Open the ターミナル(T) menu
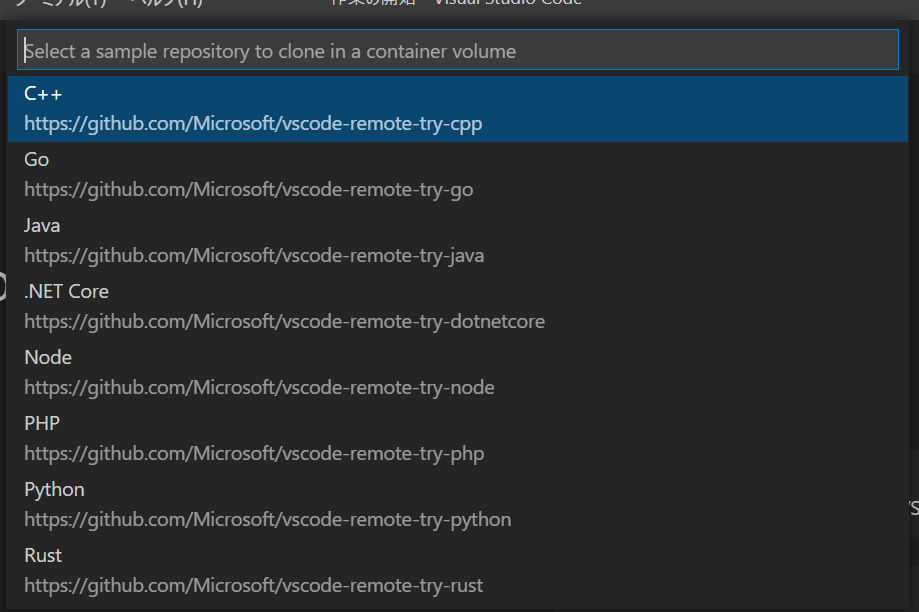The width and height of the screenshot is (919, 612). point(60,3)
